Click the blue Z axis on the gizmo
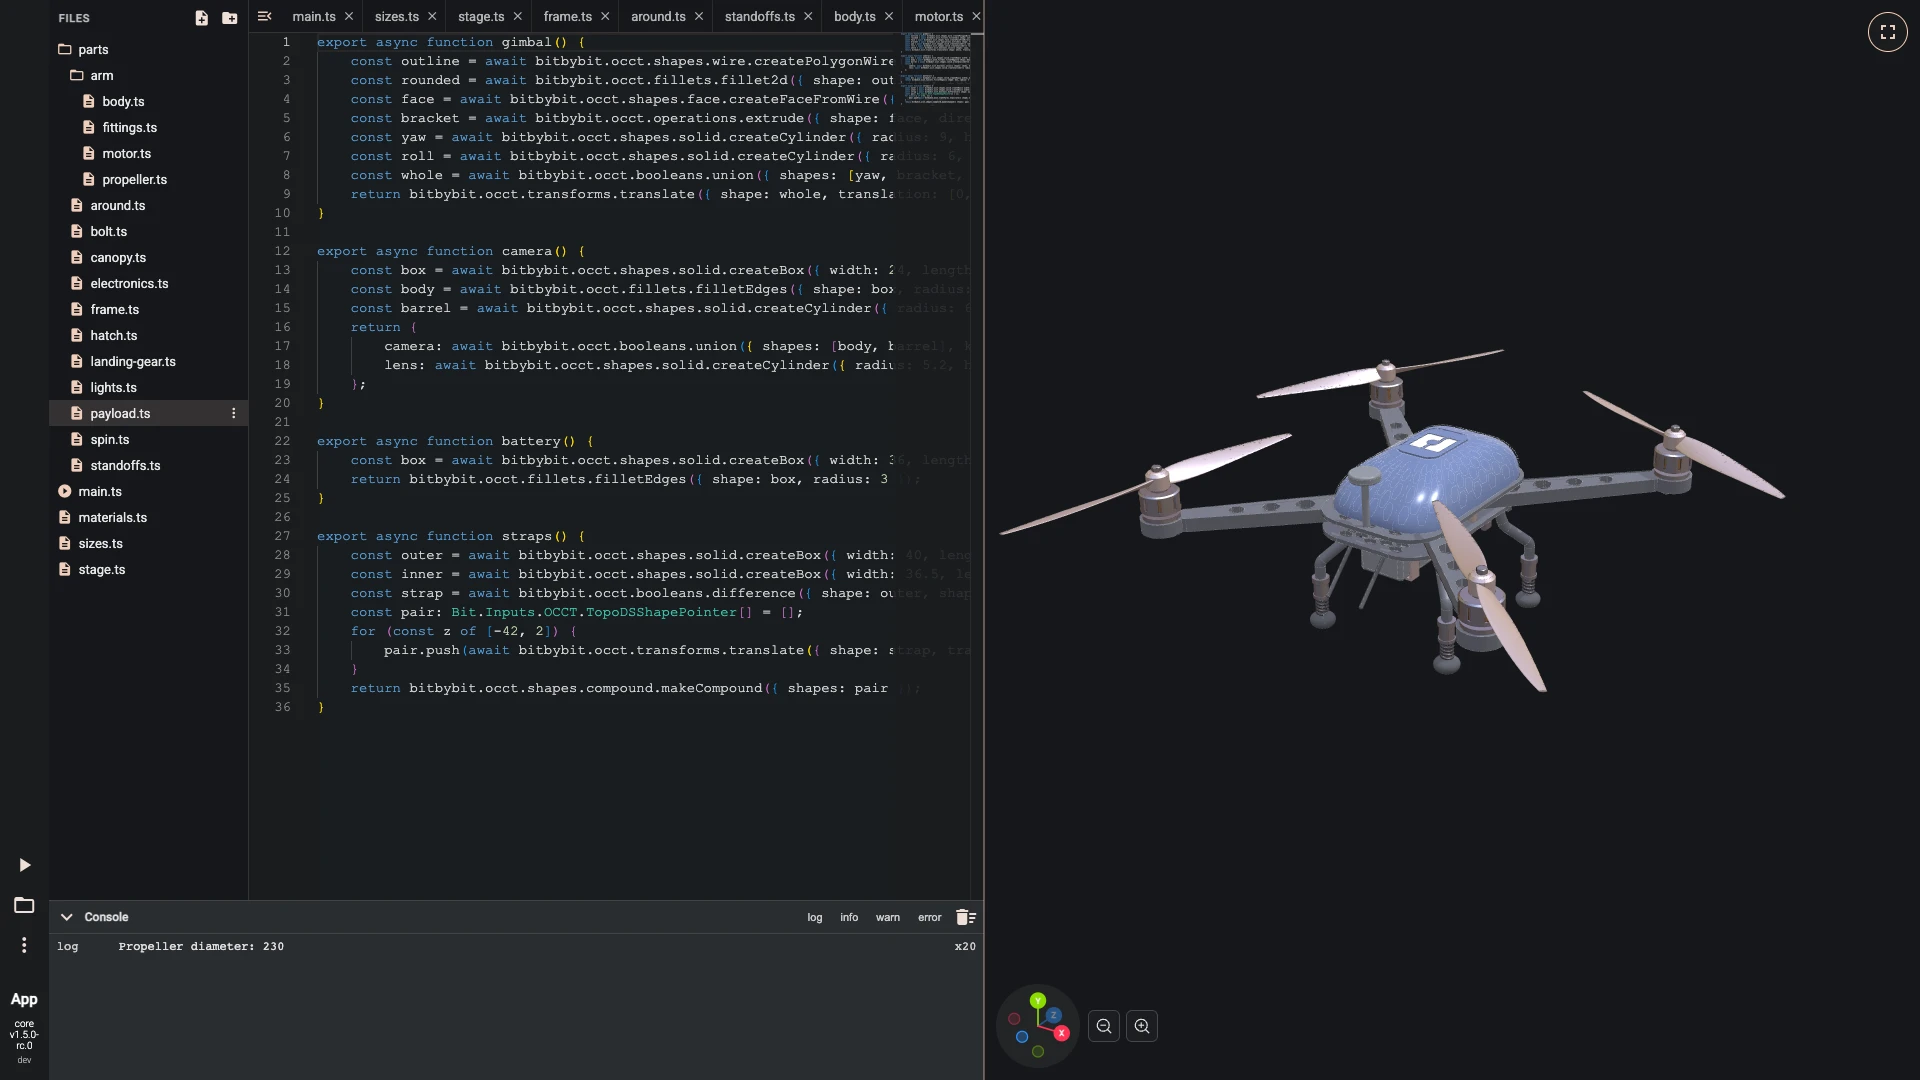This screenshot has width=1920, height=1080. coord(1053,1015)
